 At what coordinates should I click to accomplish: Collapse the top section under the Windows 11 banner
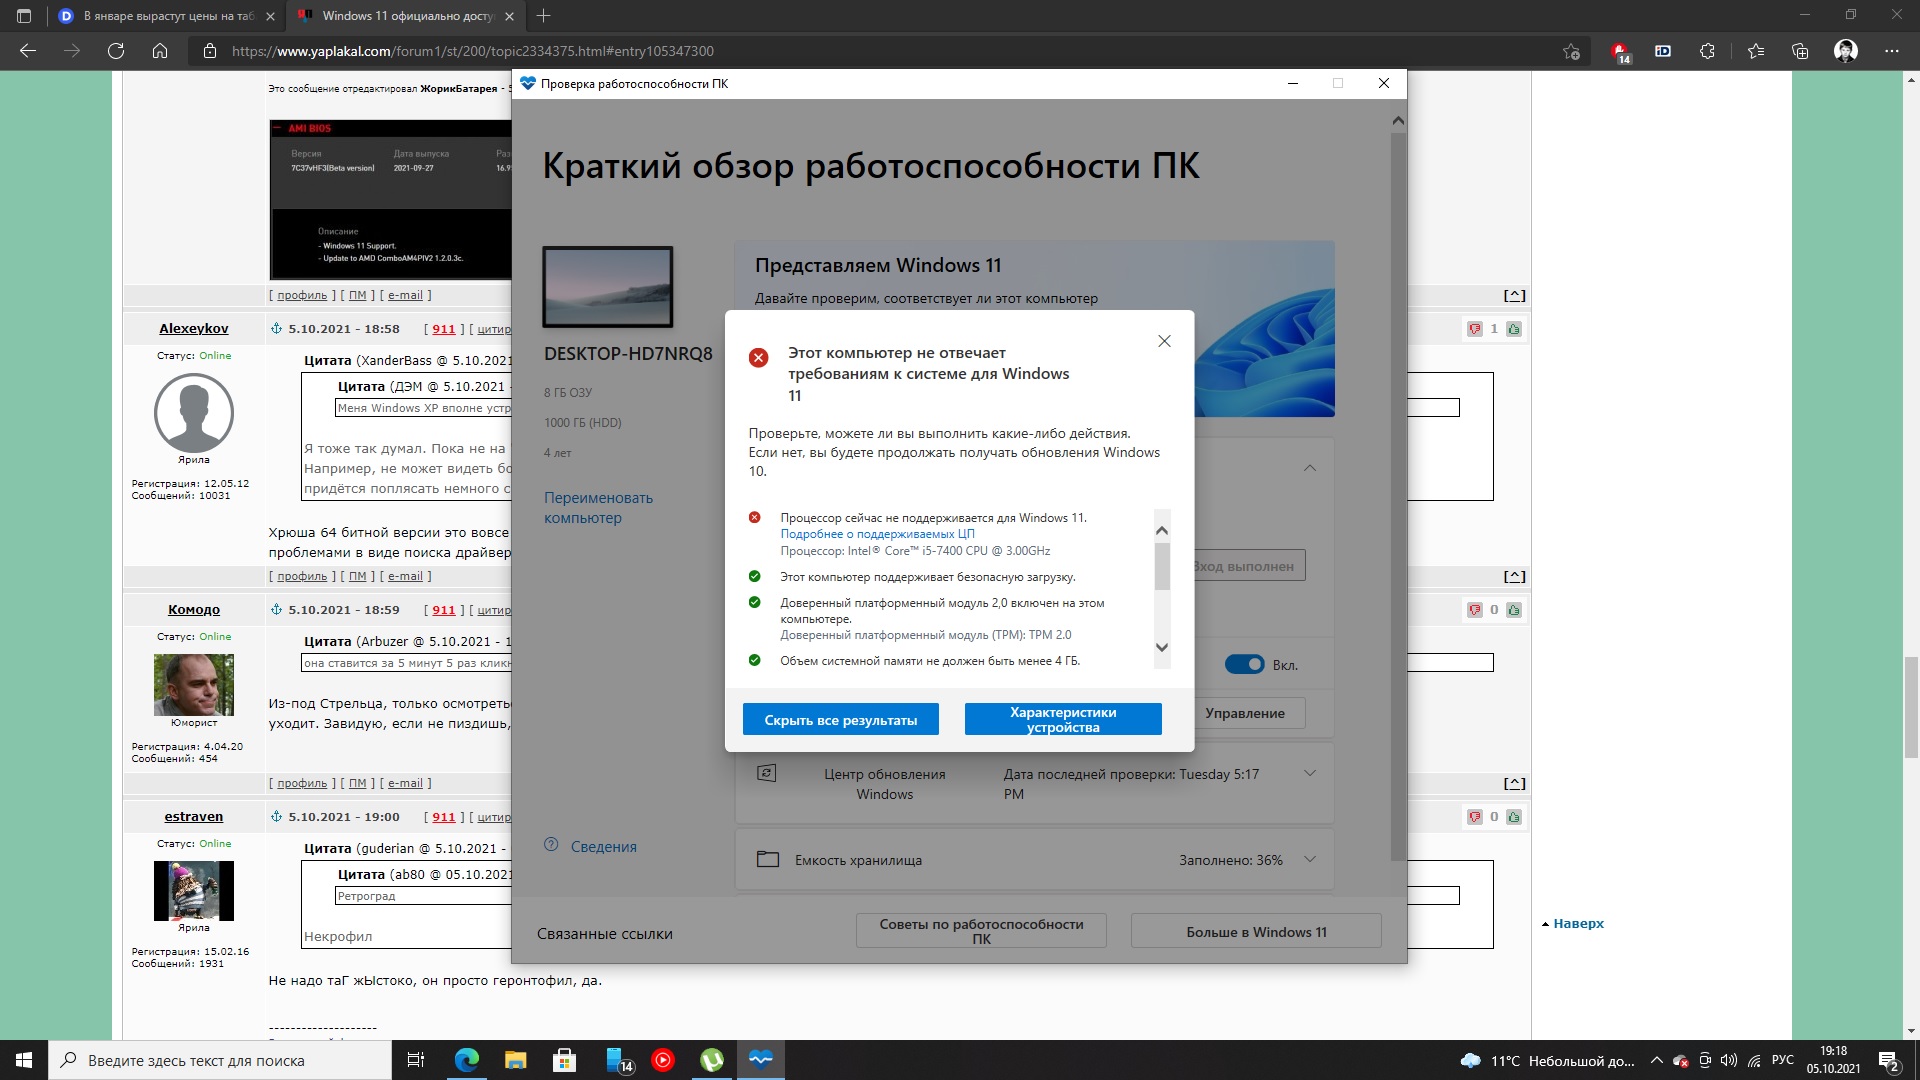tap(1309, 468)
